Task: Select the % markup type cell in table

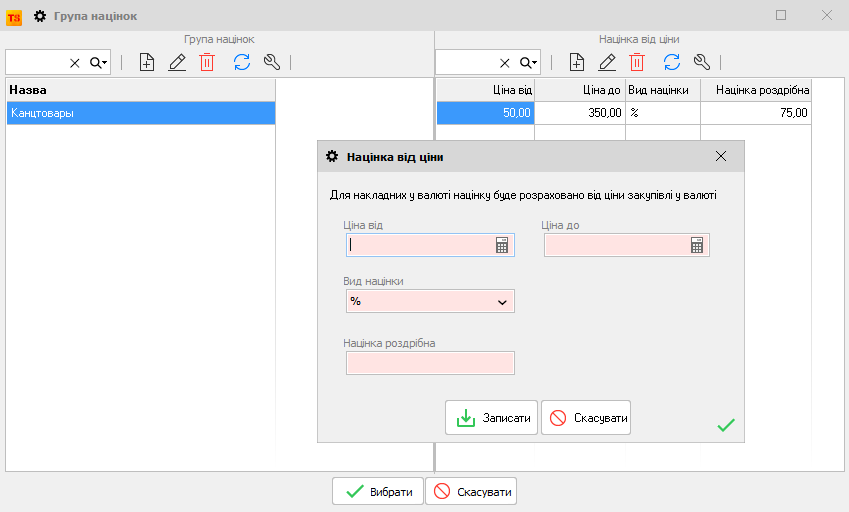Action: pos(663,113)
